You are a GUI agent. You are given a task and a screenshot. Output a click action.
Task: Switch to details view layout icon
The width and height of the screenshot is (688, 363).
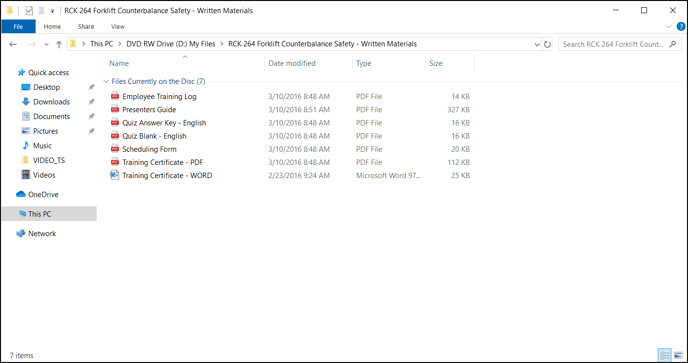[665, 355]
